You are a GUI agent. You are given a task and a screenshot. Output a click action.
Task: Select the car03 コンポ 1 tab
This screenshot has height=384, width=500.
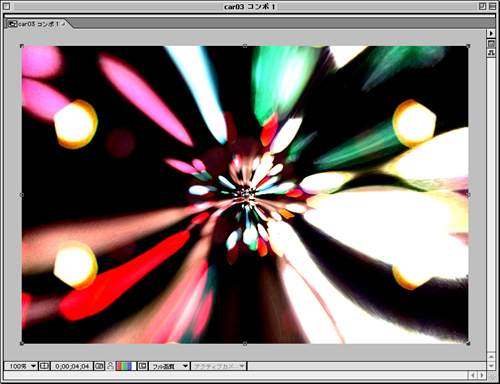point(38,24)
